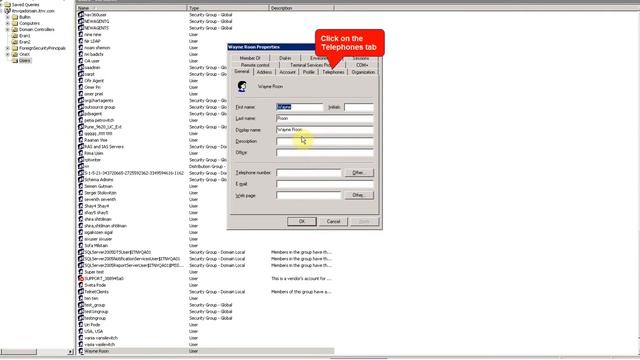Click the outsource group icon
Viewport: 640px width, 360px height.
(81, 107)
